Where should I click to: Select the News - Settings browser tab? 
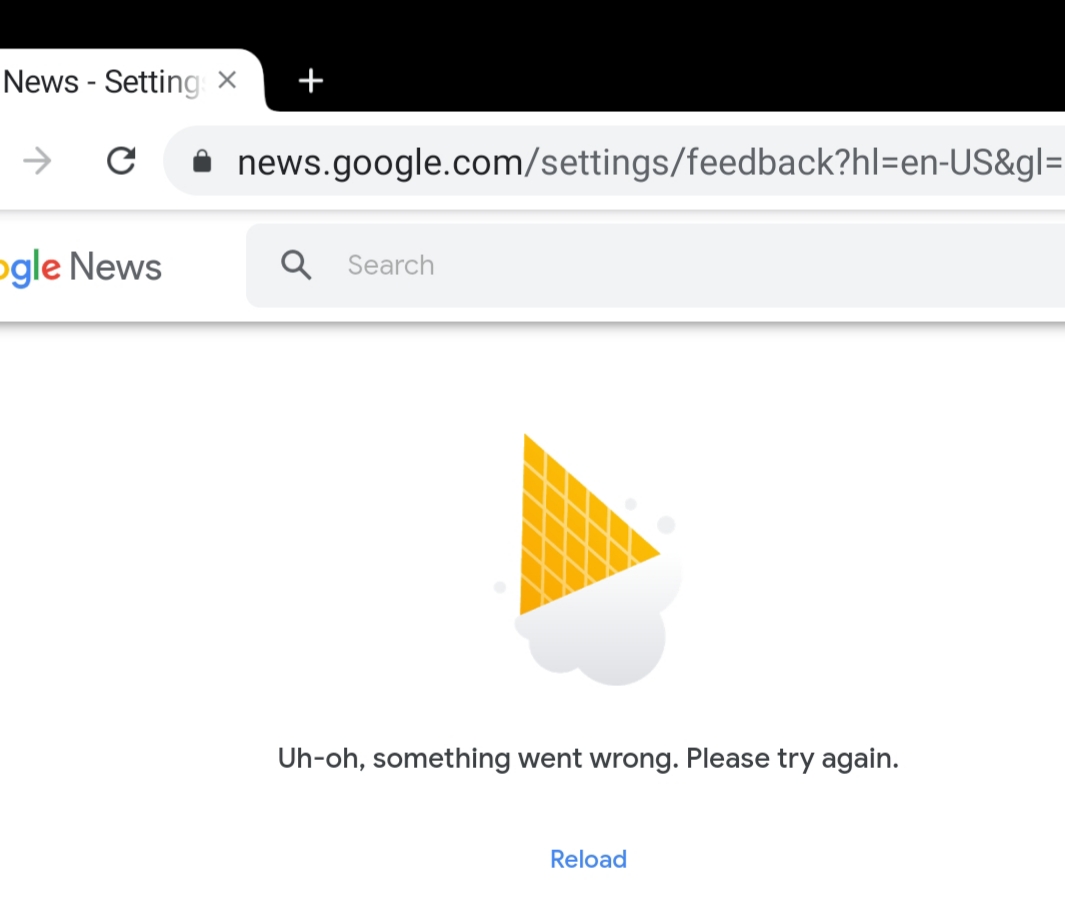point(100,81)
